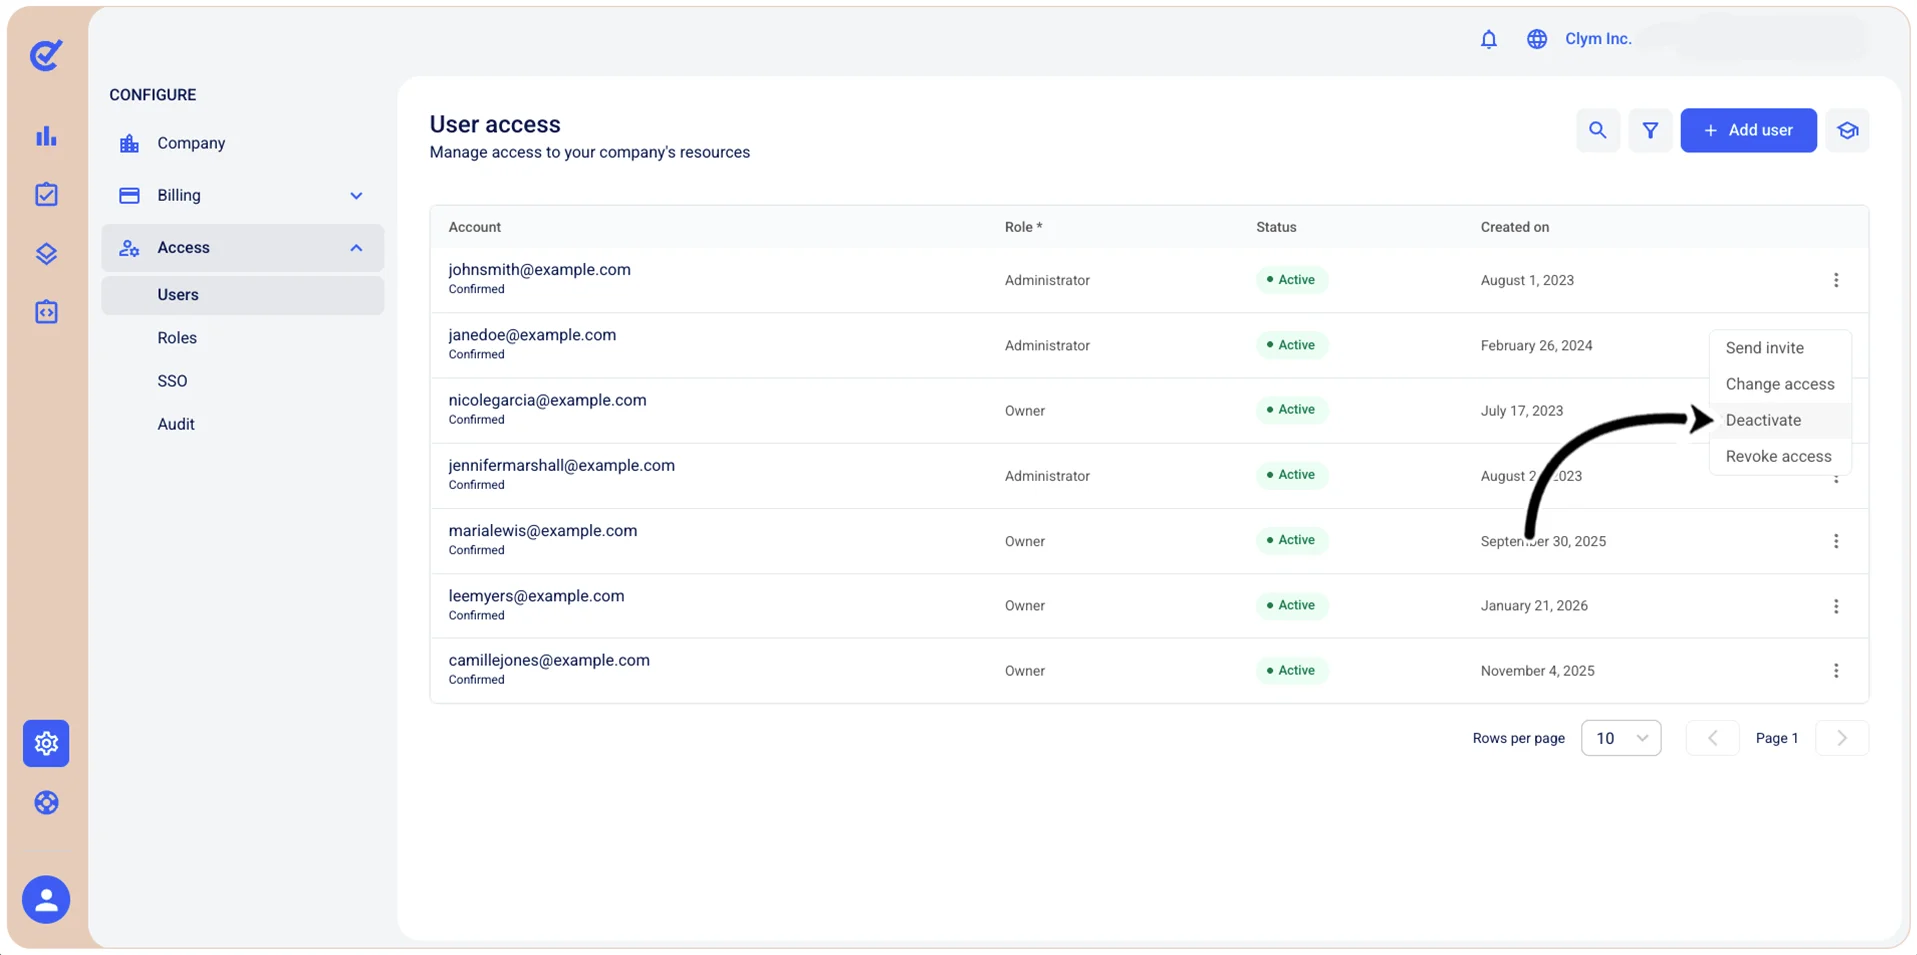
Task: Go to the previous page arrow
Action: pos(1712,738)
